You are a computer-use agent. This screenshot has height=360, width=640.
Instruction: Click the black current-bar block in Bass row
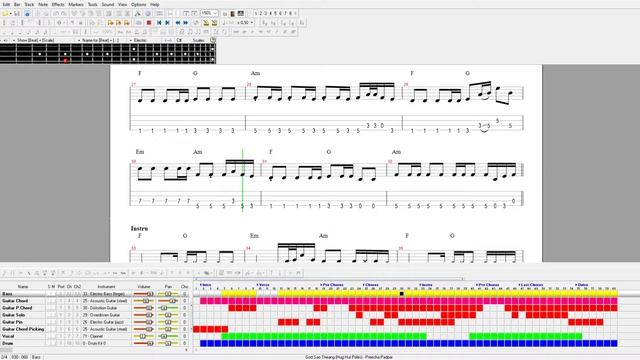click(402, 294)
